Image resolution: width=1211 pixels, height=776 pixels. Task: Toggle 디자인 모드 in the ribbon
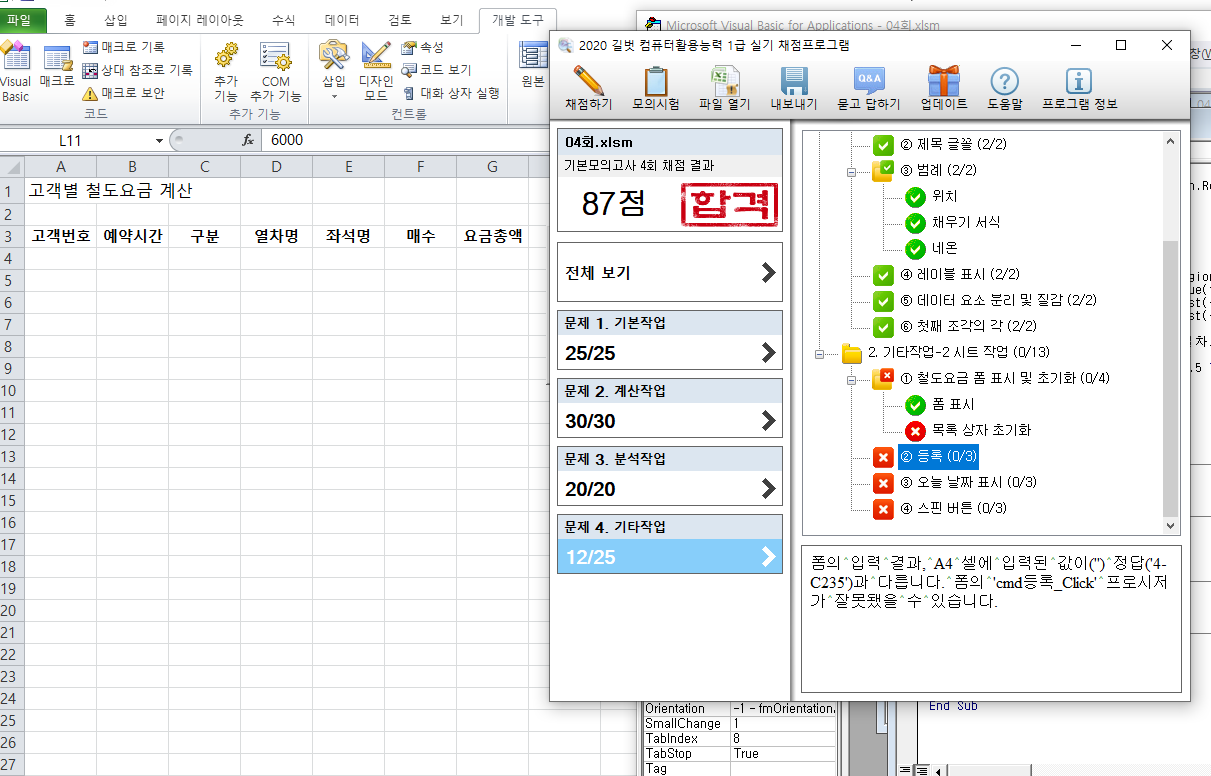click(x=376, y=72)
